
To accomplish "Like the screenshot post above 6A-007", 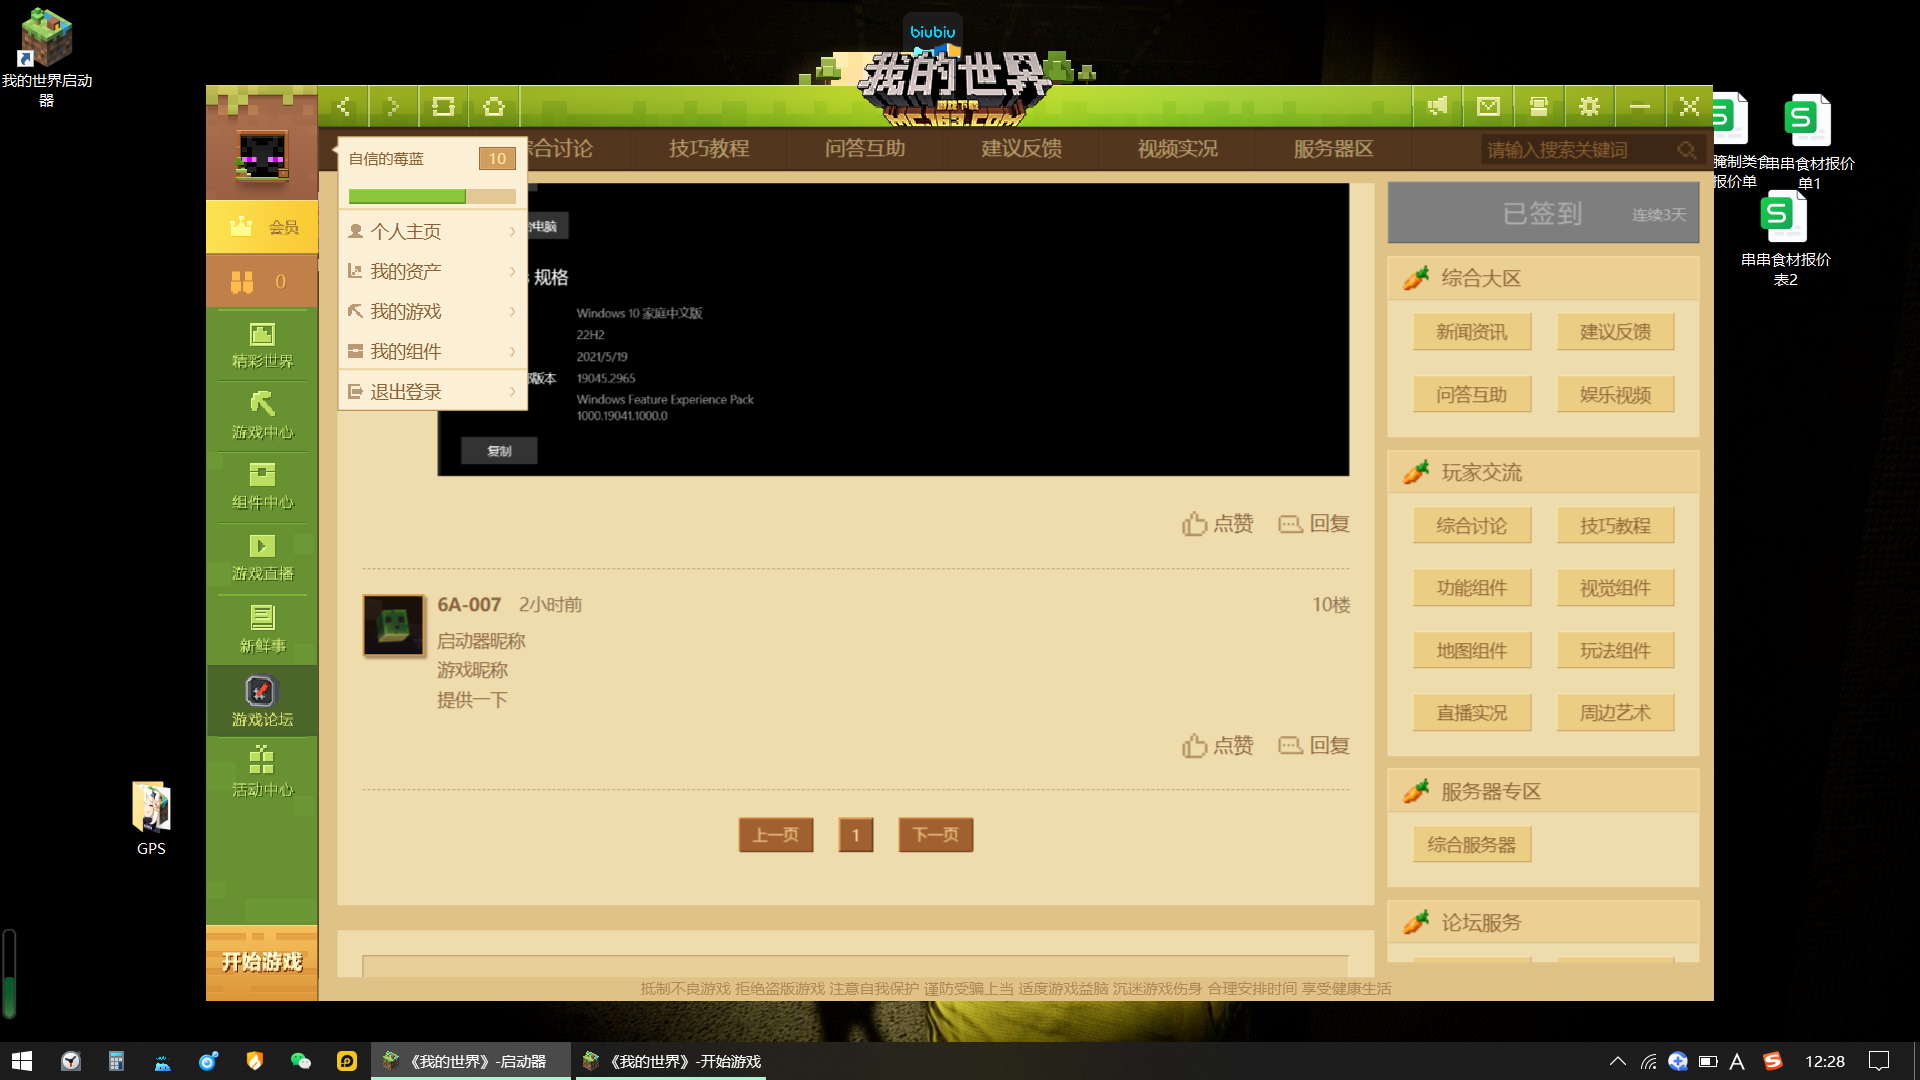I will 1217,524.
